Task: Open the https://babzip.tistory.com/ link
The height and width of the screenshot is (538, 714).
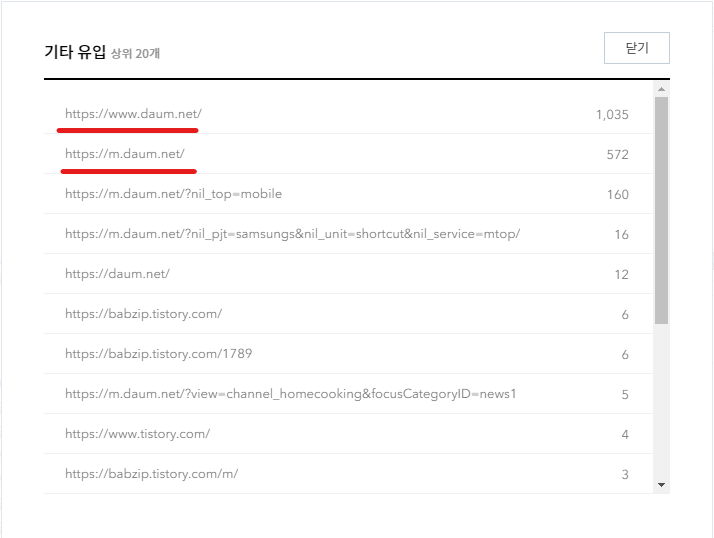Action: click(143, 314)
